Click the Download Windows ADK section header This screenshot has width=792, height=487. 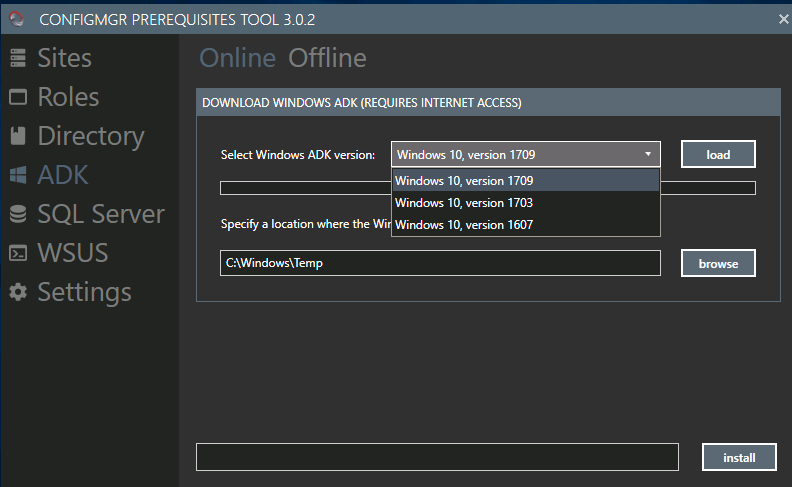[x=488, y=103]
